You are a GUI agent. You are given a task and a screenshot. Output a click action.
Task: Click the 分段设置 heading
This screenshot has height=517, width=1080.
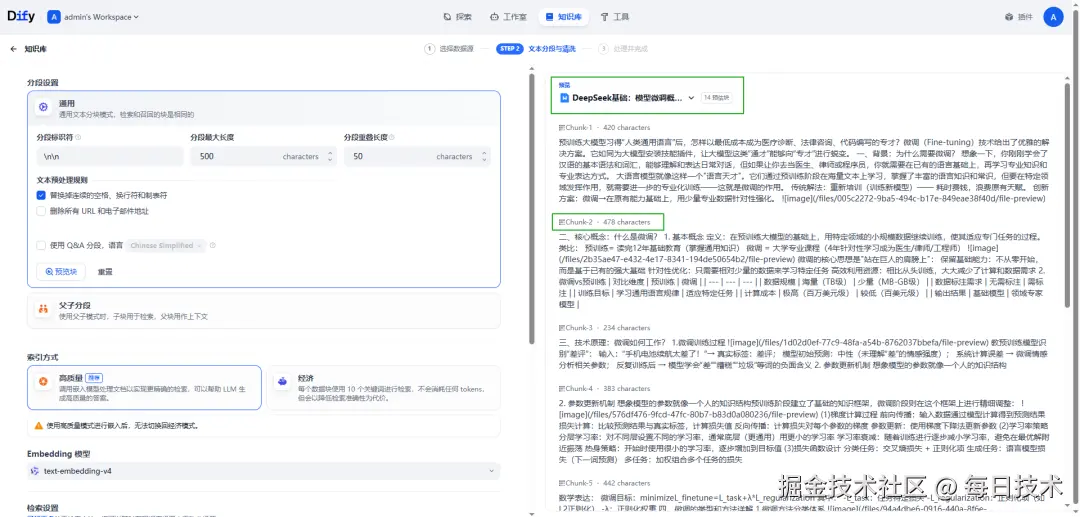pyautogui.click(x=43, y=82)
